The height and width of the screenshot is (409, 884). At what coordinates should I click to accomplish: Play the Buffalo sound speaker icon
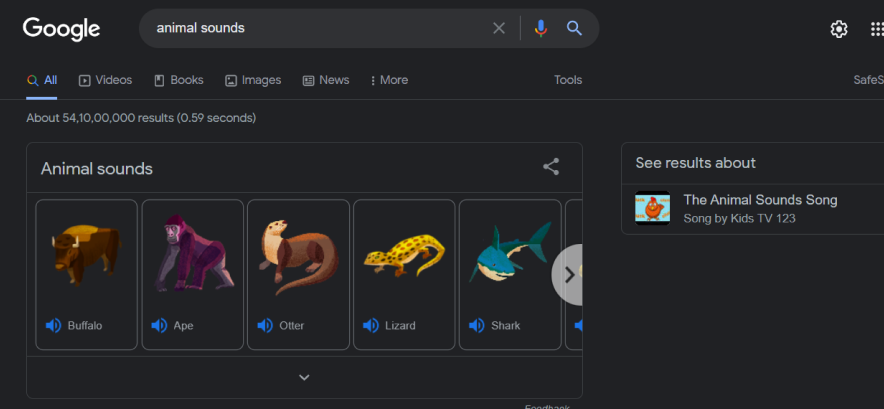coord(54,325)
